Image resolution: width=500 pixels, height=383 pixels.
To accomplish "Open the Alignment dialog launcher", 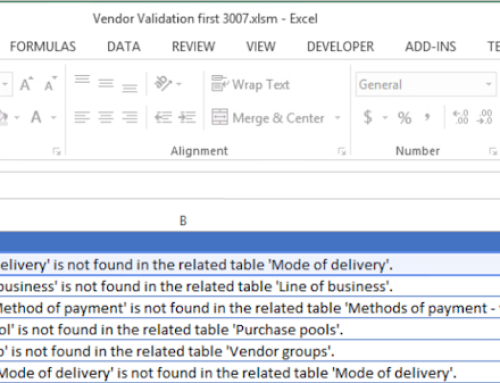I will [x=342, y=151].
